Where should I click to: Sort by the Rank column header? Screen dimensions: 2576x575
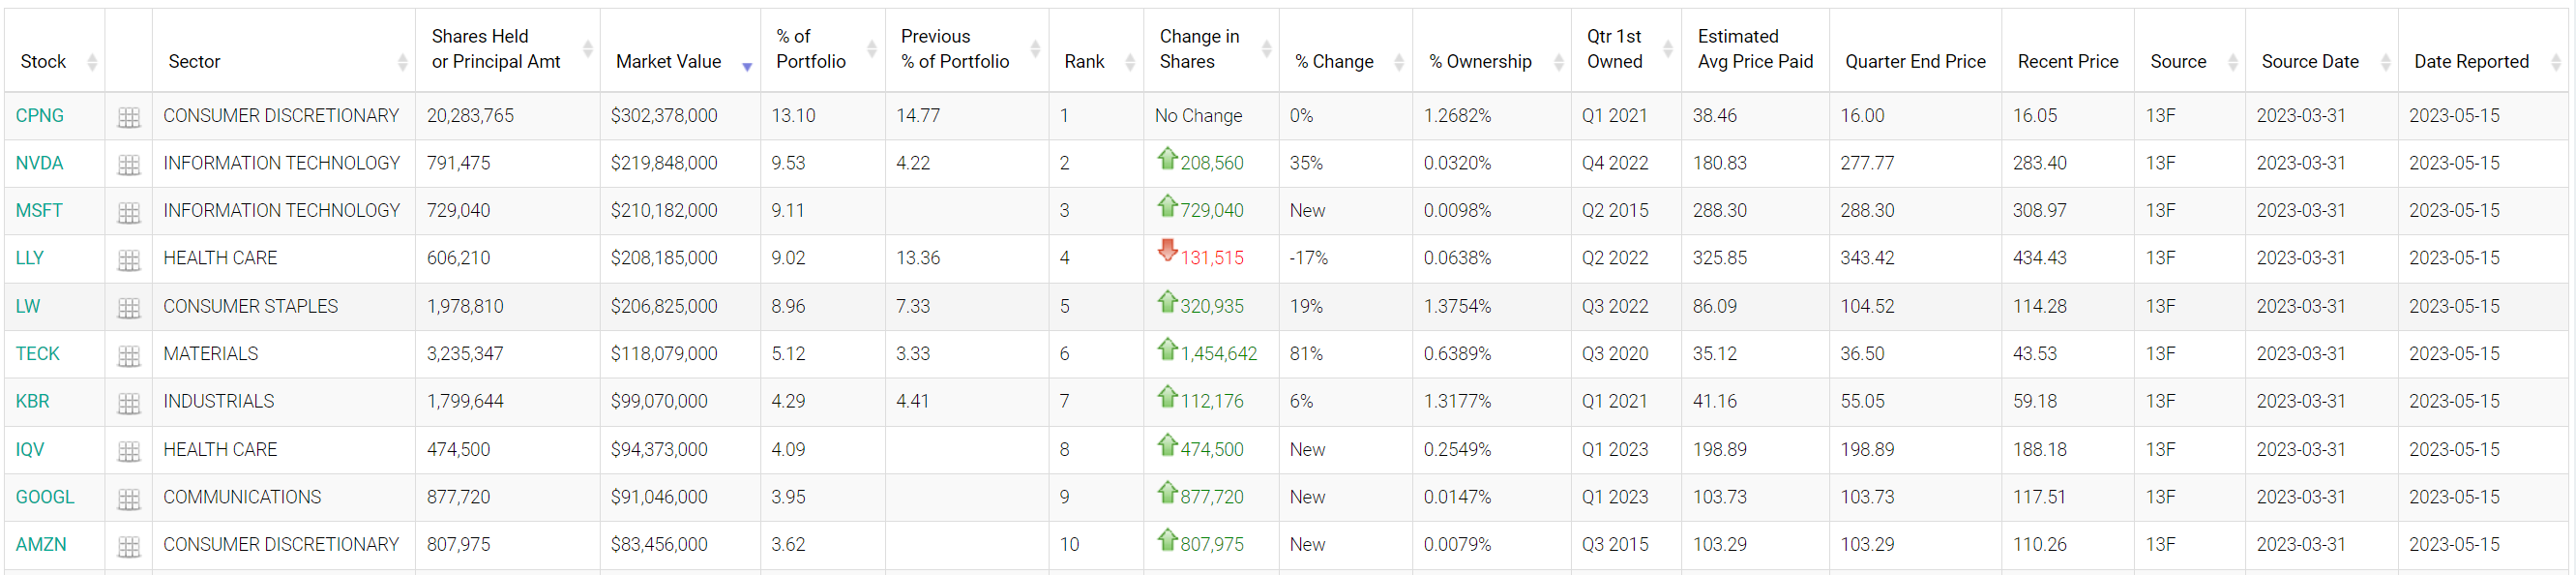click(1084, 61)
